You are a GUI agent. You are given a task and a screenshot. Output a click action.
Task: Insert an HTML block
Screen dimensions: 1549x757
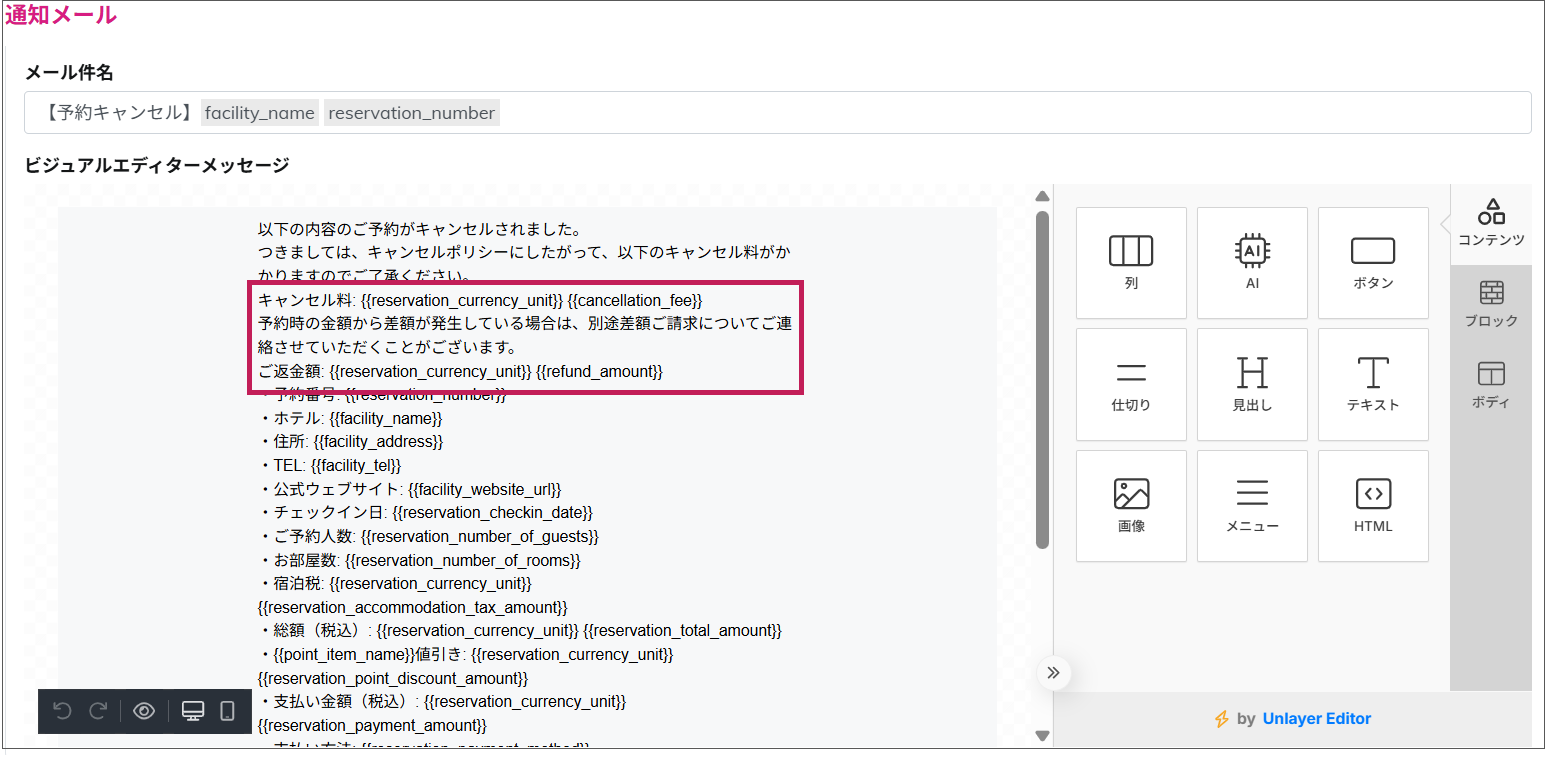(1373, 505)
